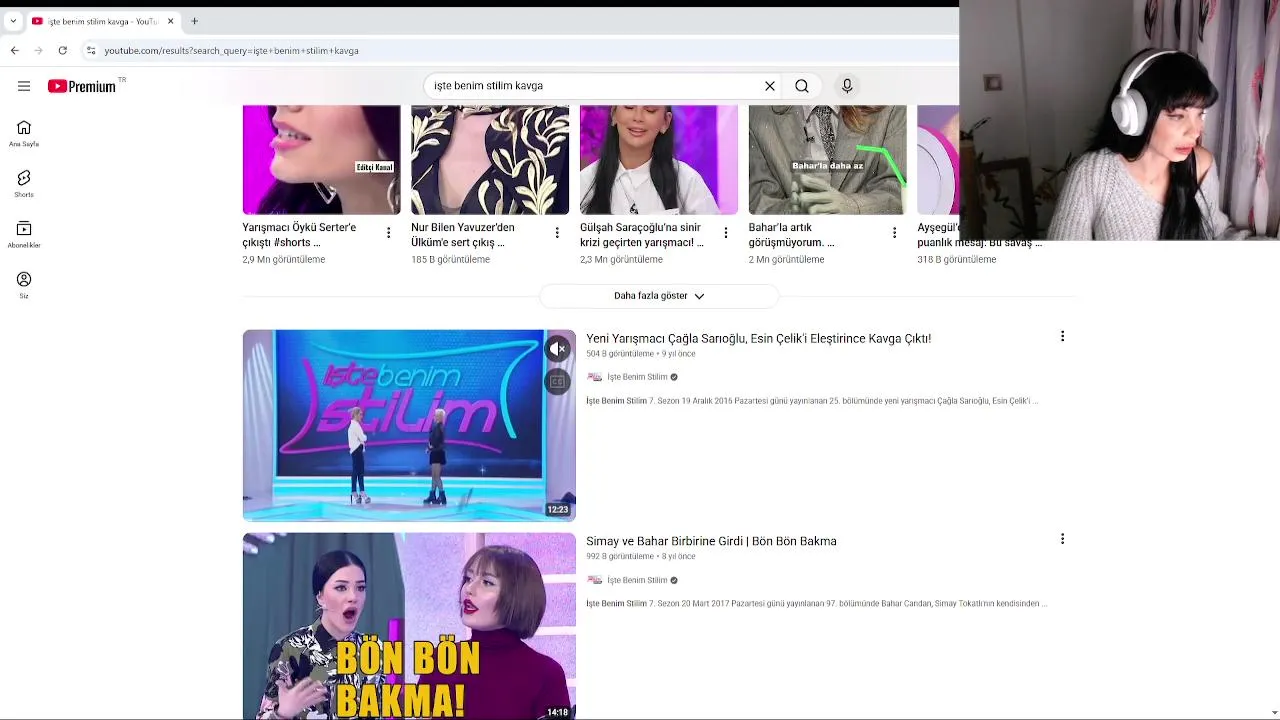Click second video channel avatar icon

594,580
